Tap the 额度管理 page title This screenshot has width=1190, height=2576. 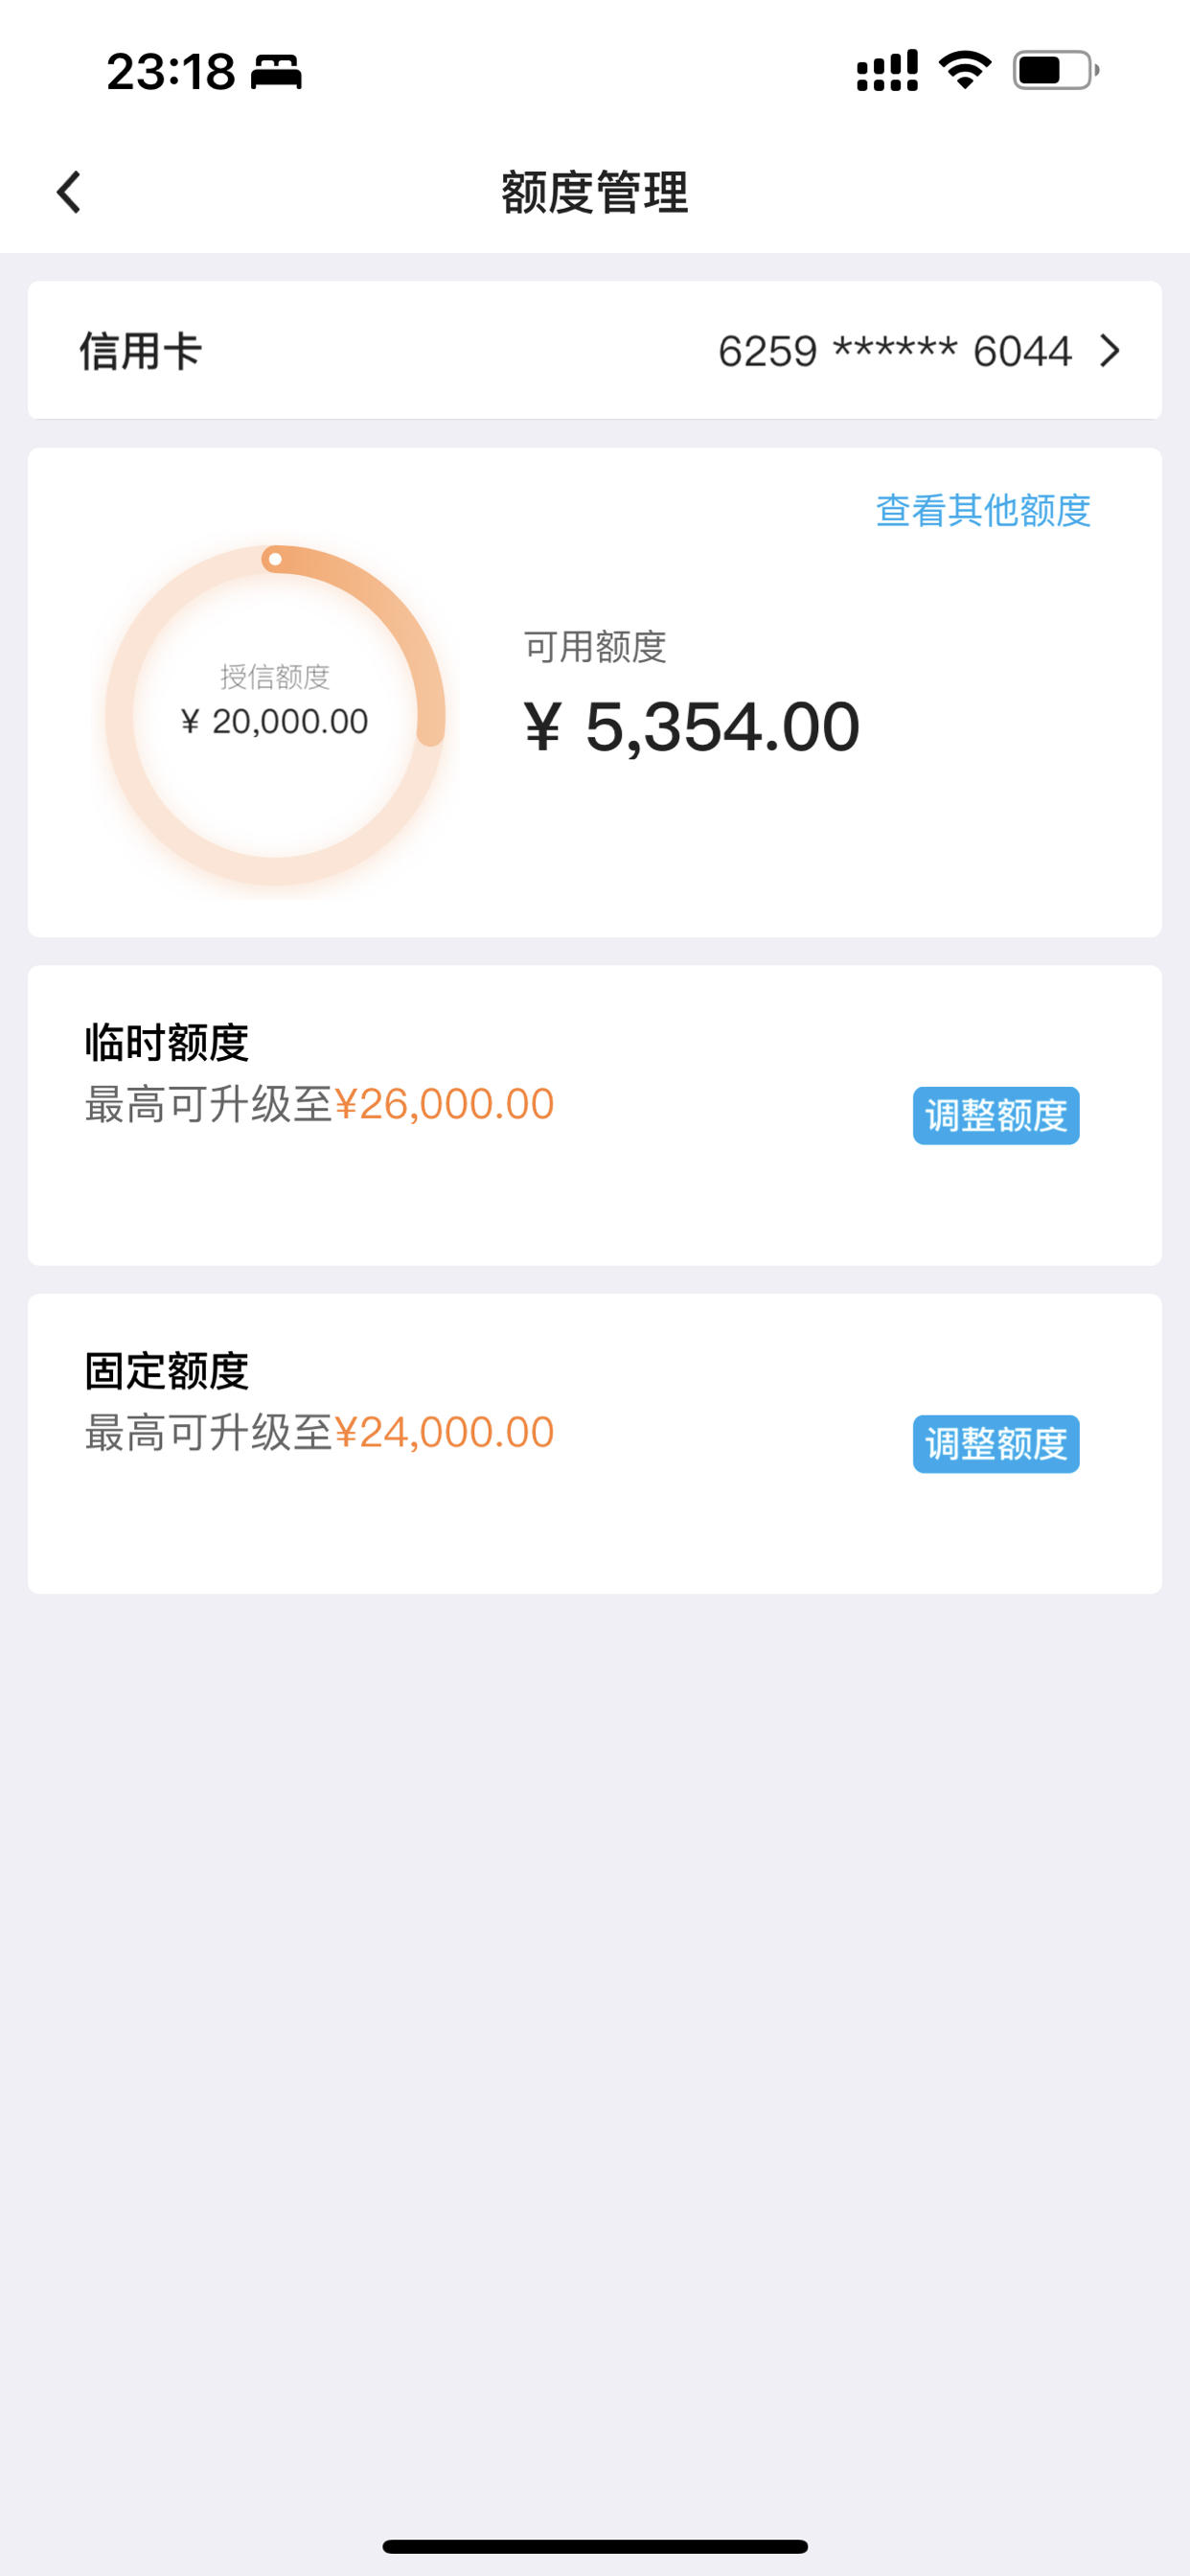point(595,192)
